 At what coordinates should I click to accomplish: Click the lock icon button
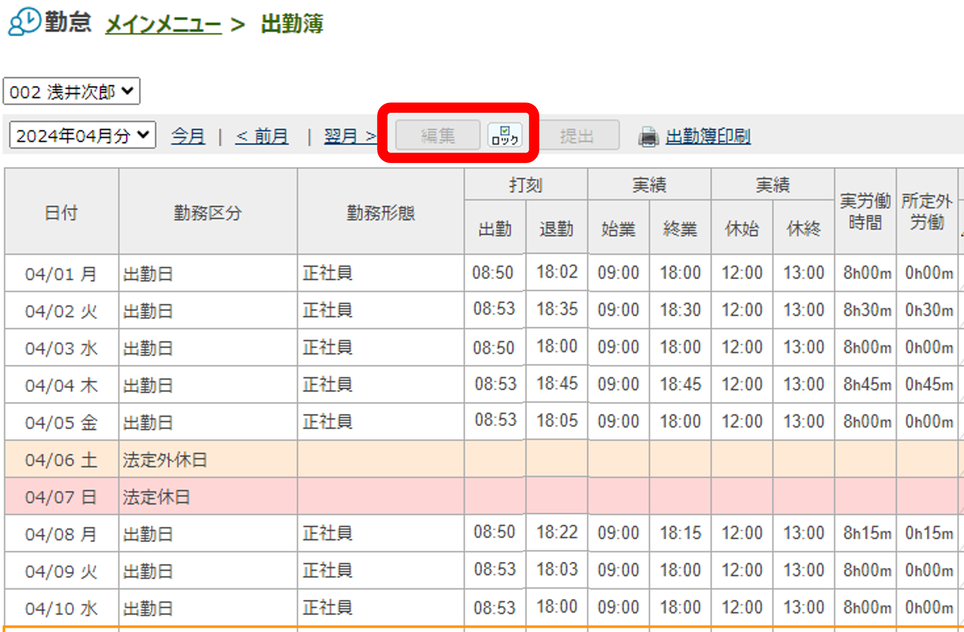point(504,136)
